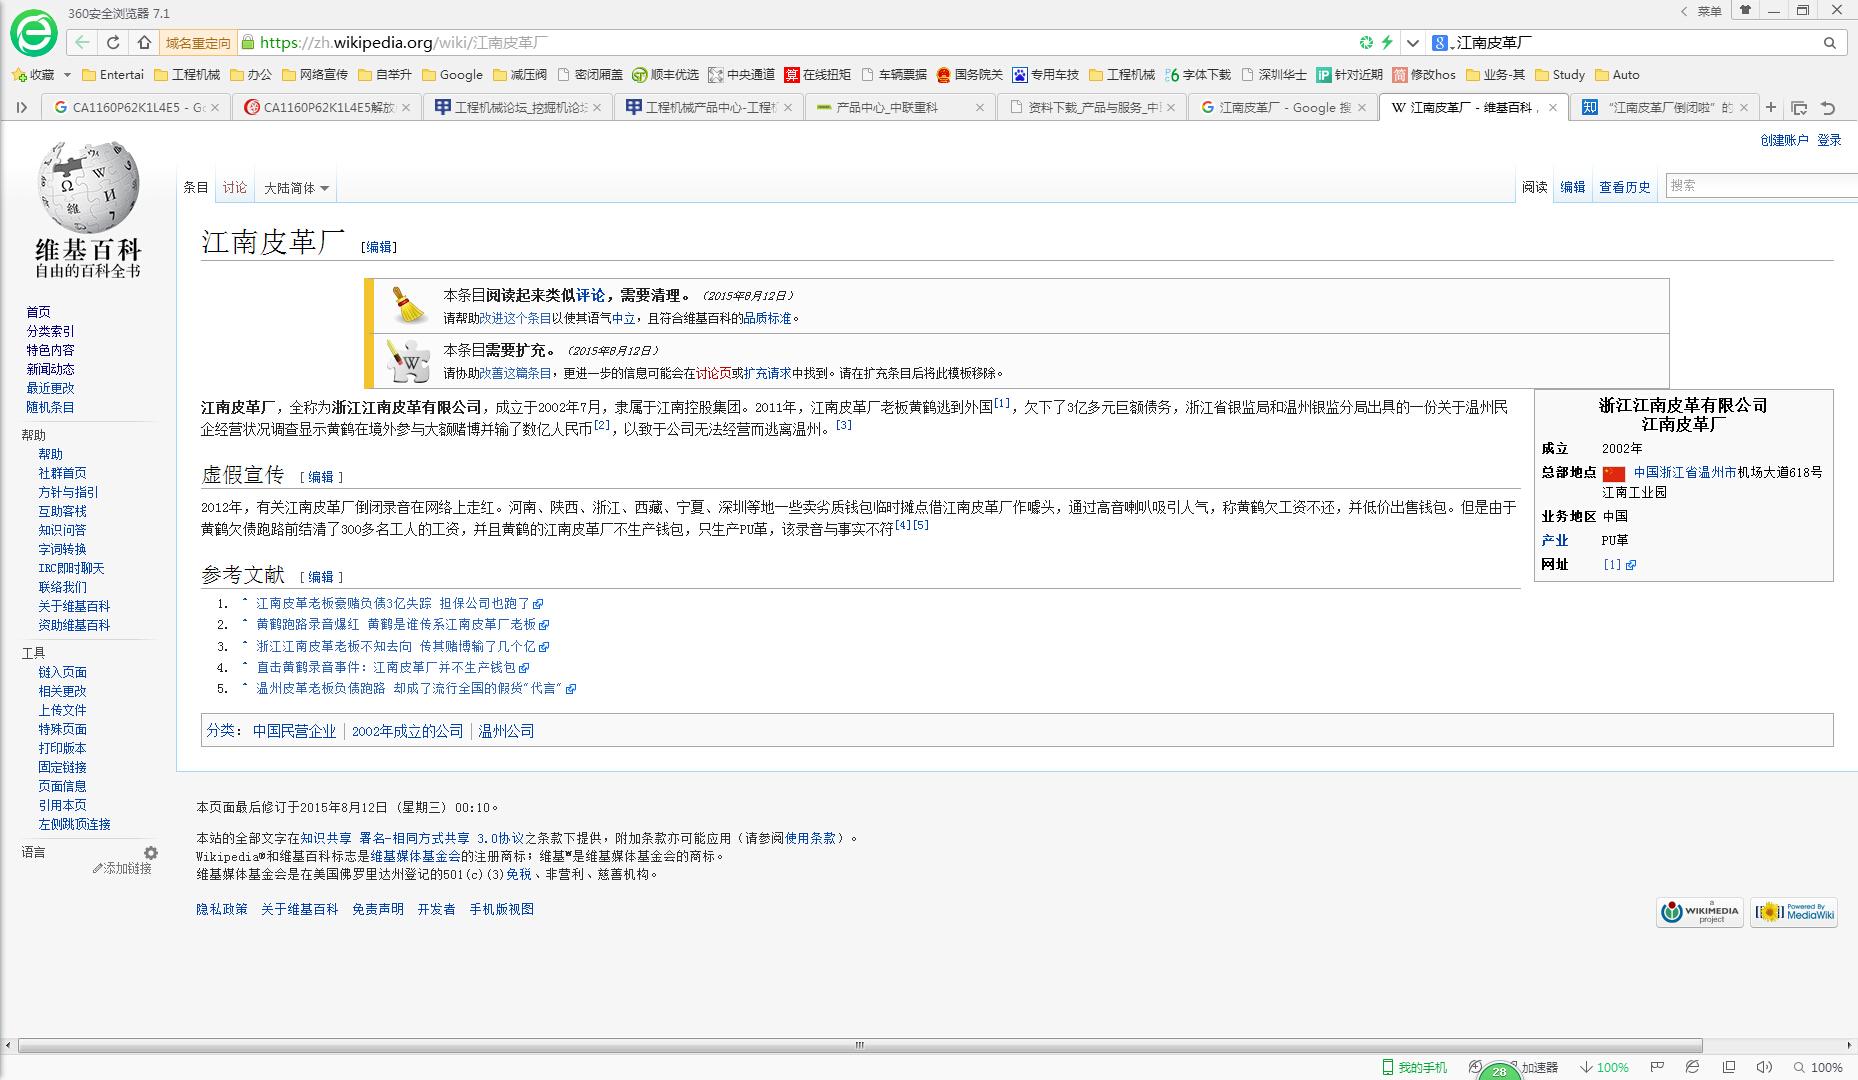The image size is (1858, 1080).
Task: Toggle page sound with the speaker icon
Action: point(1765,1067)
